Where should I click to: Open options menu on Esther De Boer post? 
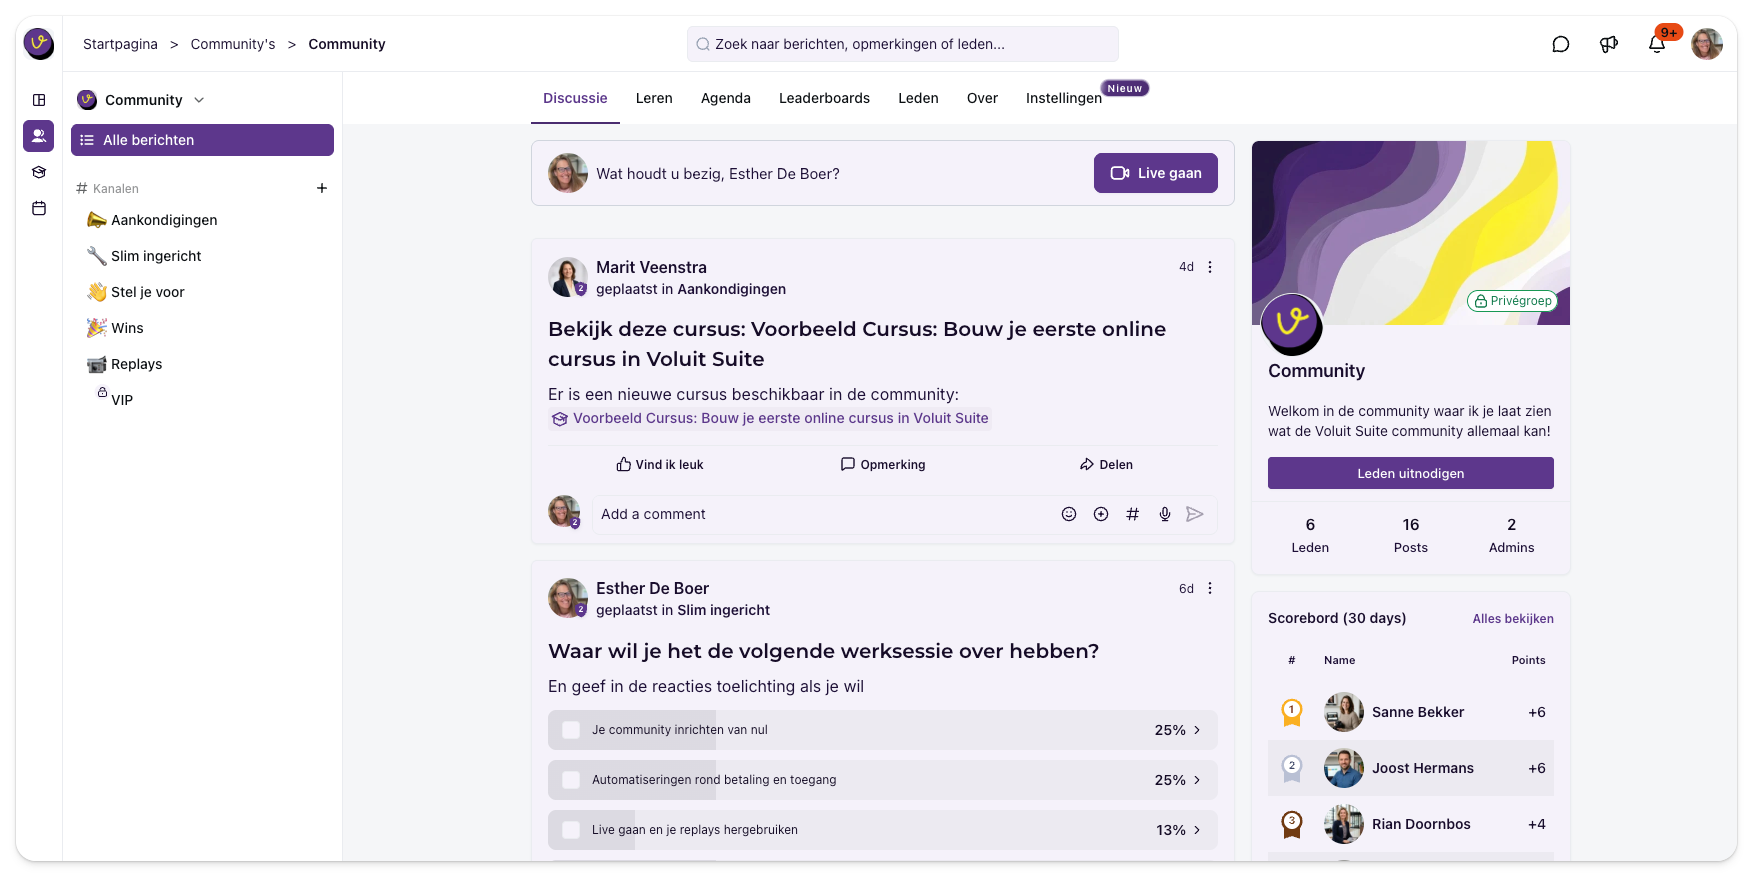pos(1210,588)
